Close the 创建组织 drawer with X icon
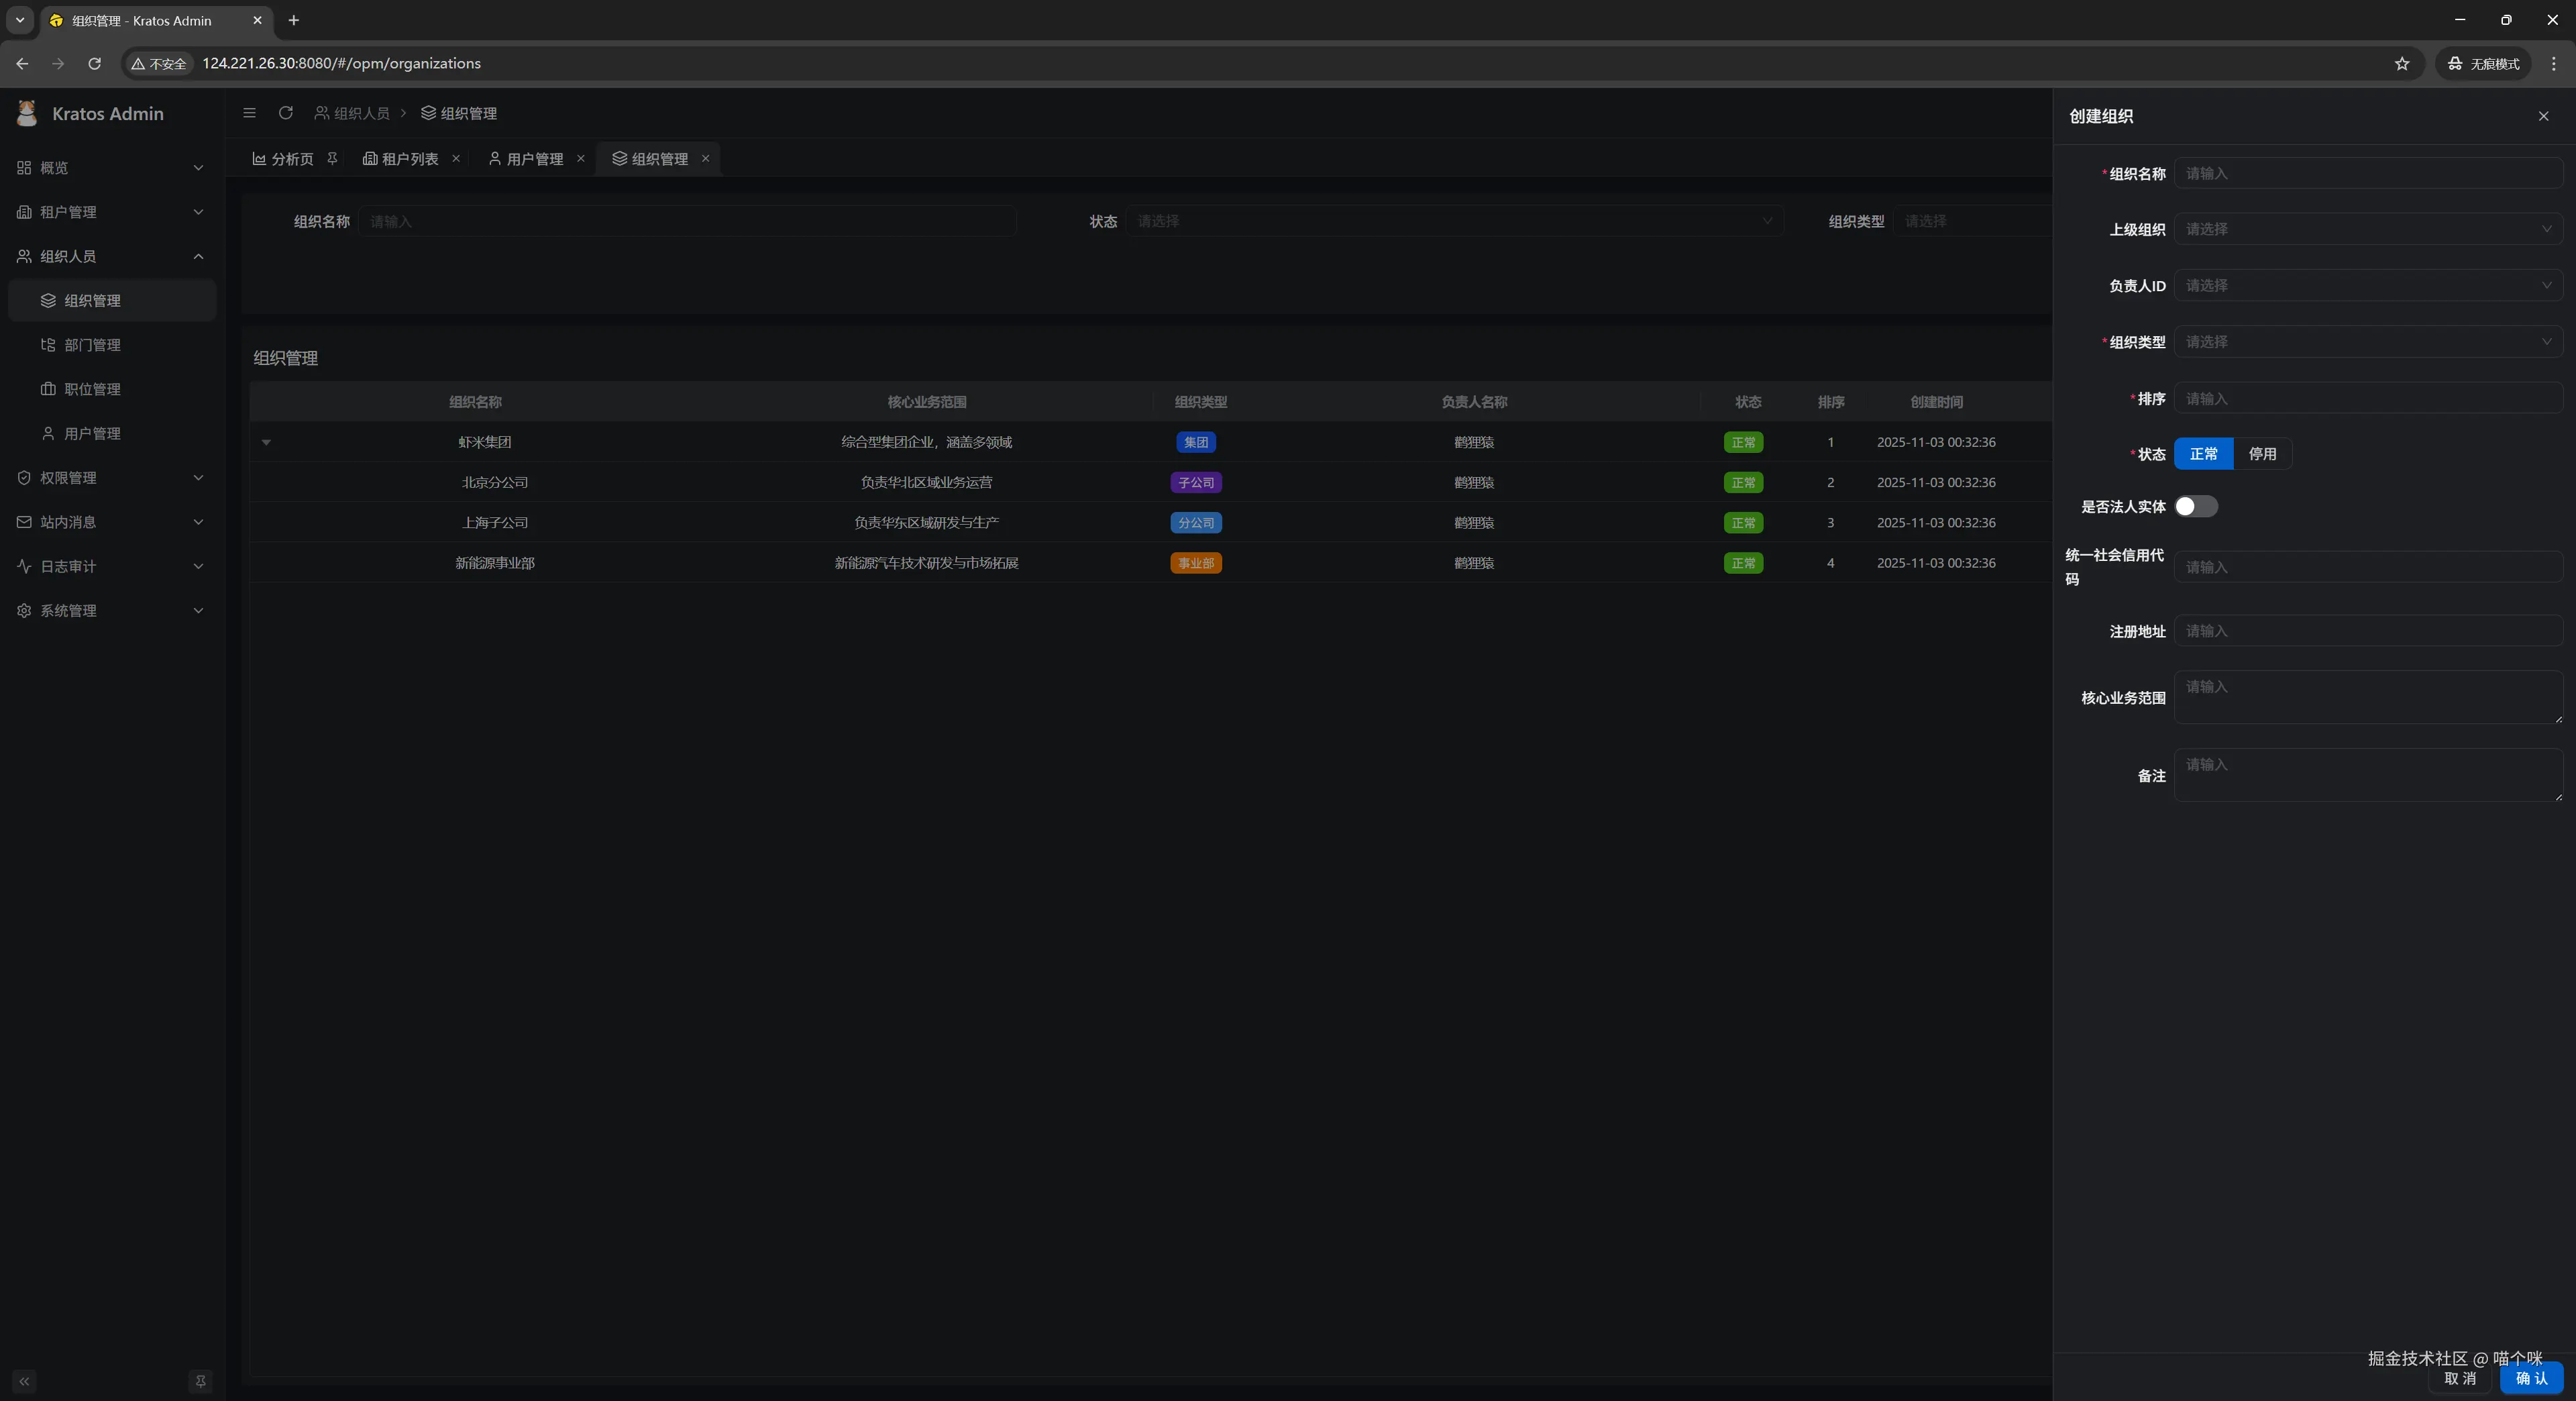This screenshot has height=1401, width=2576. 2543,116
